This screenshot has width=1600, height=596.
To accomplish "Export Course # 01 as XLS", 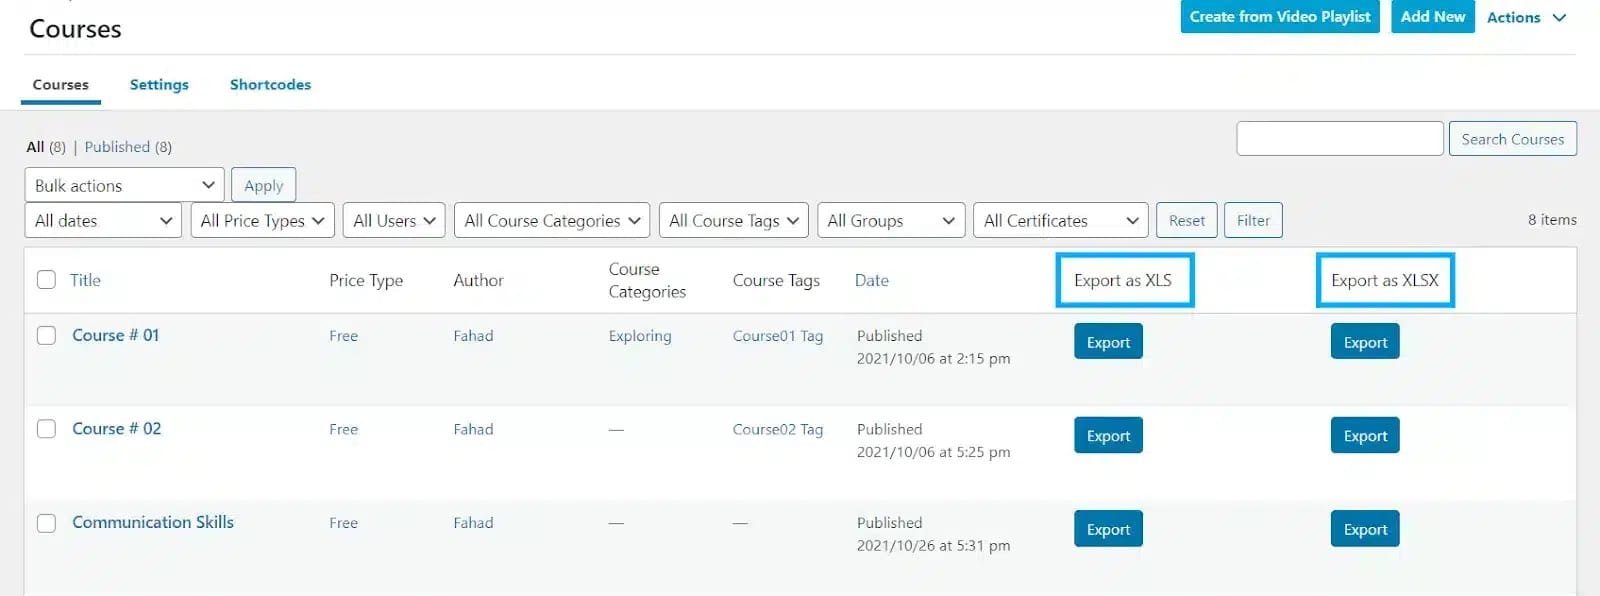I will click(x=1108, y=342).
